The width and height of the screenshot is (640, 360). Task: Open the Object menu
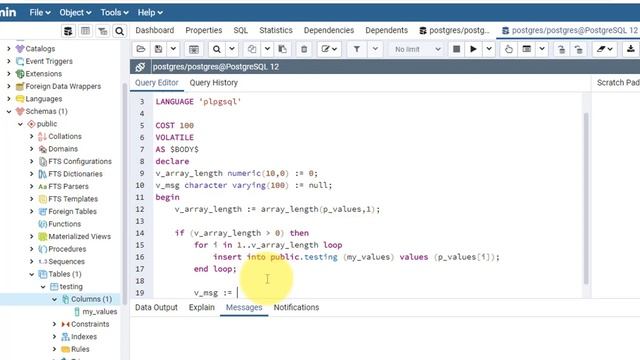(75, 13)
